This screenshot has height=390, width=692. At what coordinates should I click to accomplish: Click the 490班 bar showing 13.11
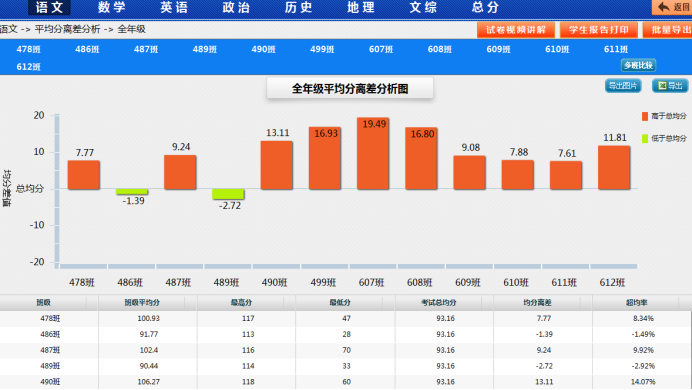coord(276,165)
